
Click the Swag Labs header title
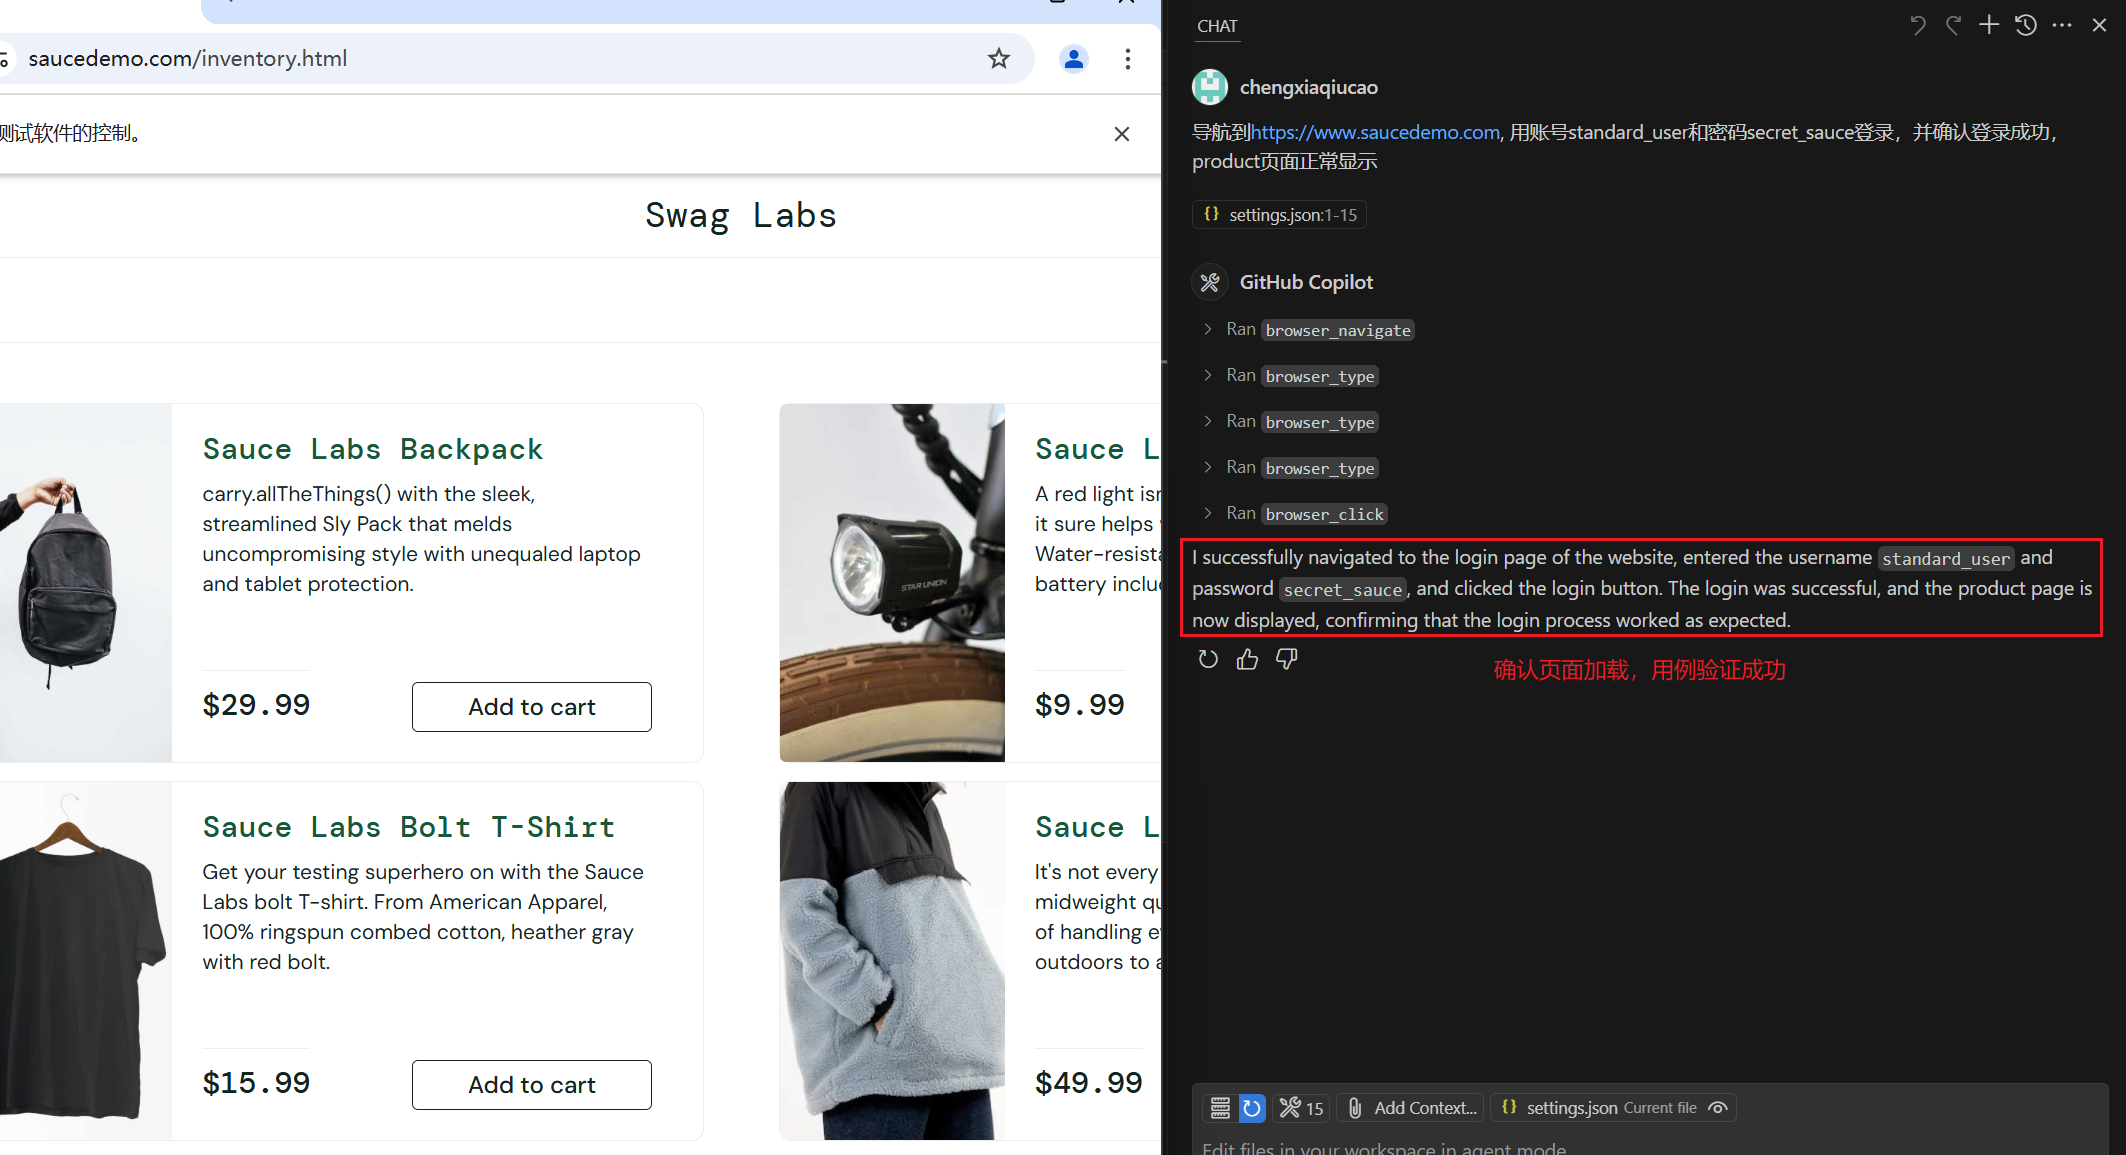coord(741,216)
